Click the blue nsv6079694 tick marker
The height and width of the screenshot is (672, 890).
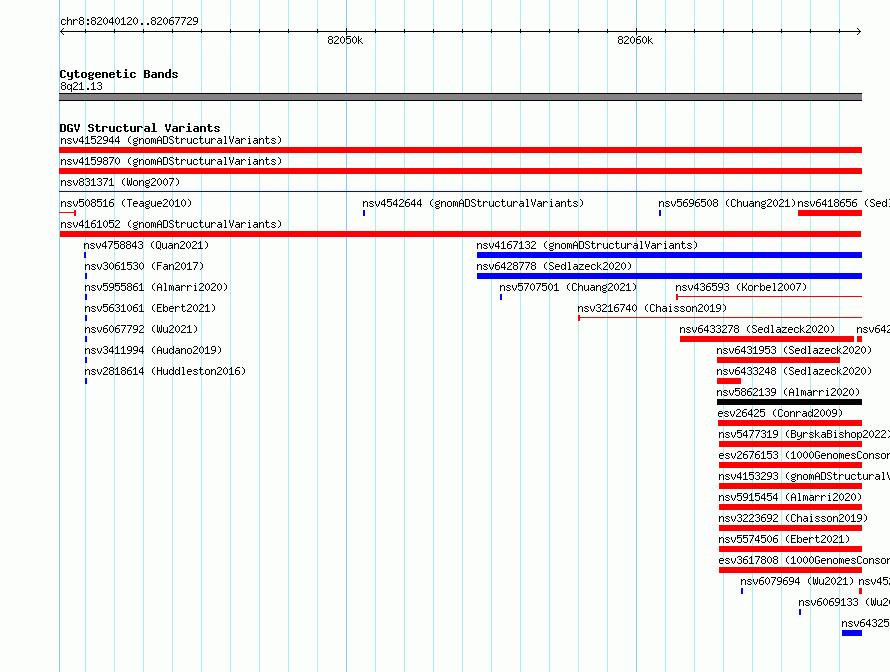point(742,591)
